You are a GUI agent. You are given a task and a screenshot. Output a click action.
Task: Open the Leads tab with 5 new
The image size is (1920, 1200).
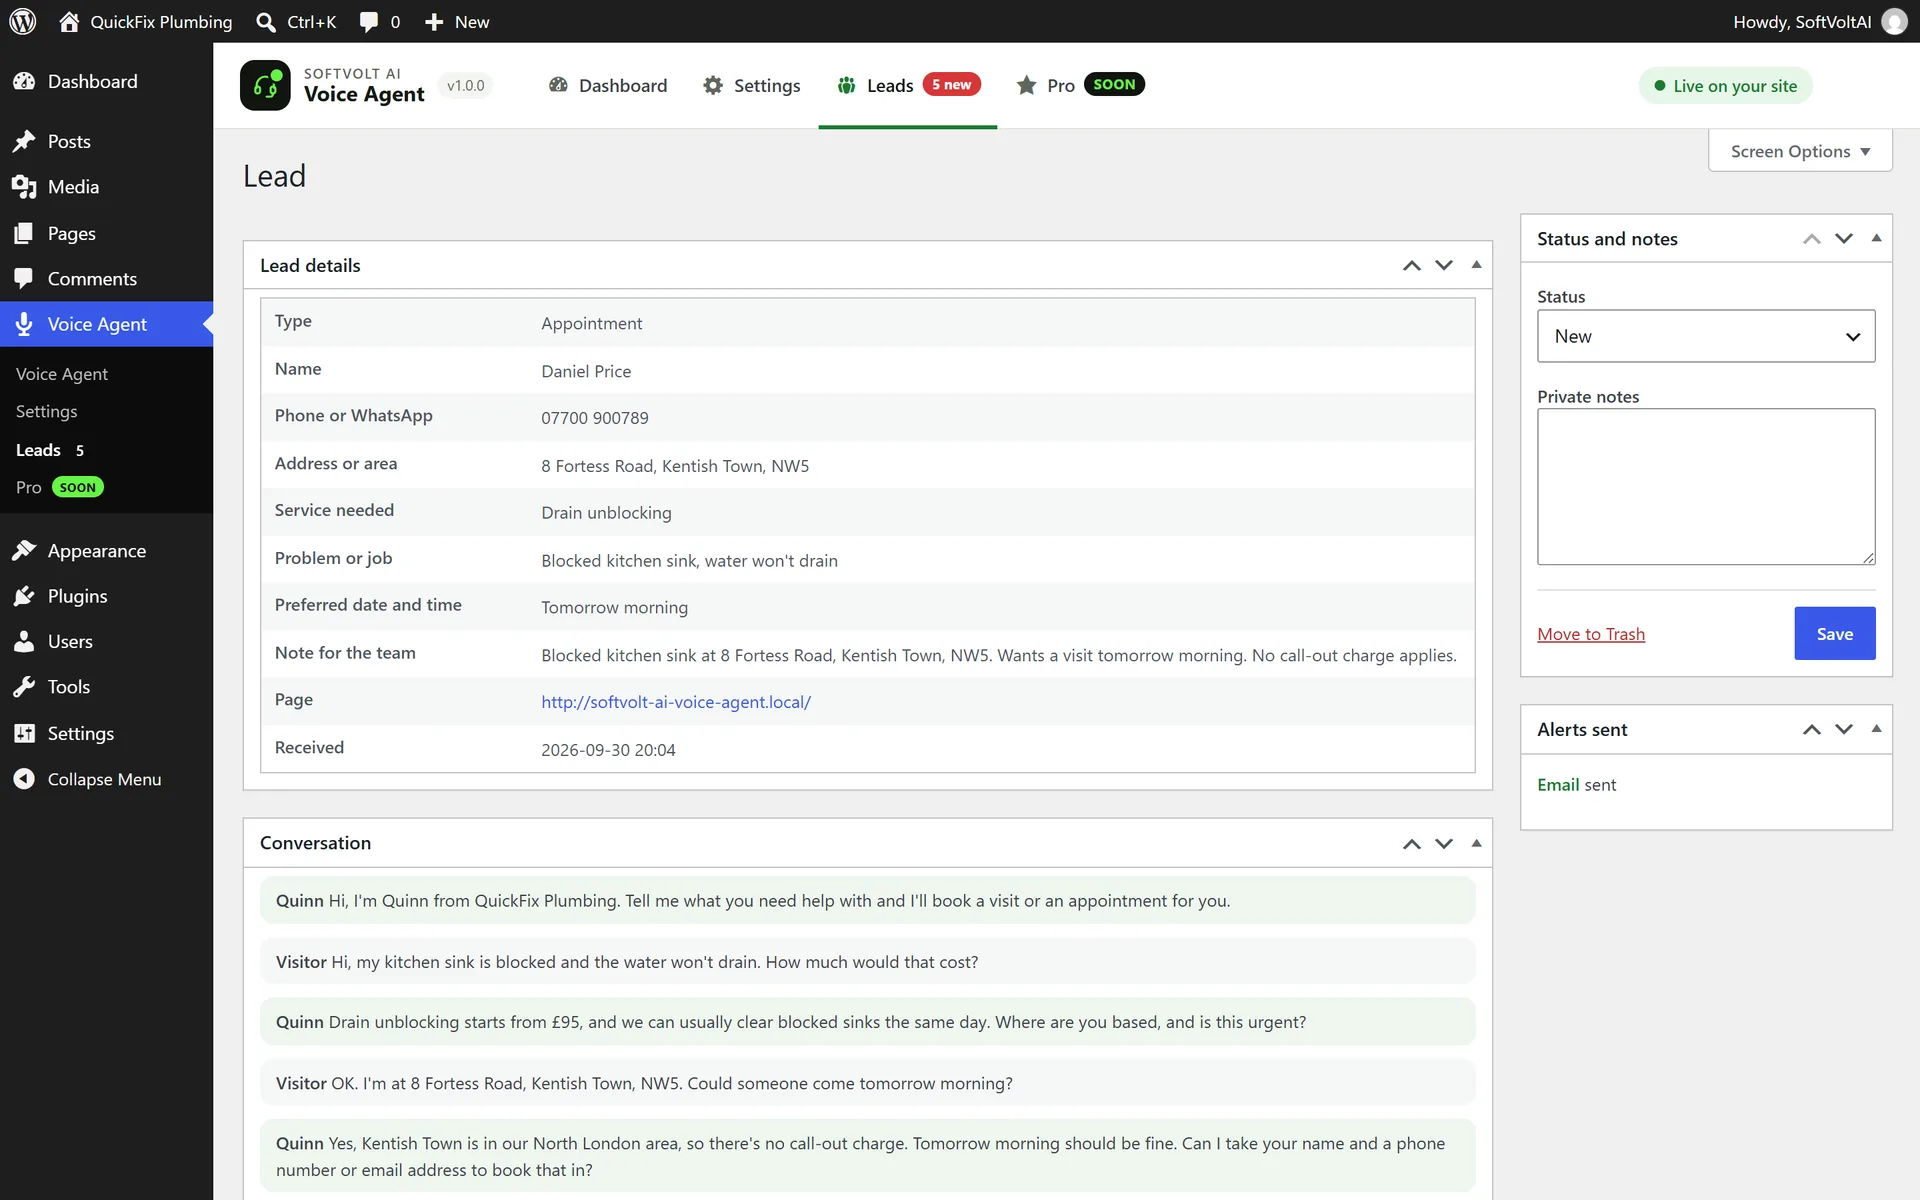[x=908, y=86]
